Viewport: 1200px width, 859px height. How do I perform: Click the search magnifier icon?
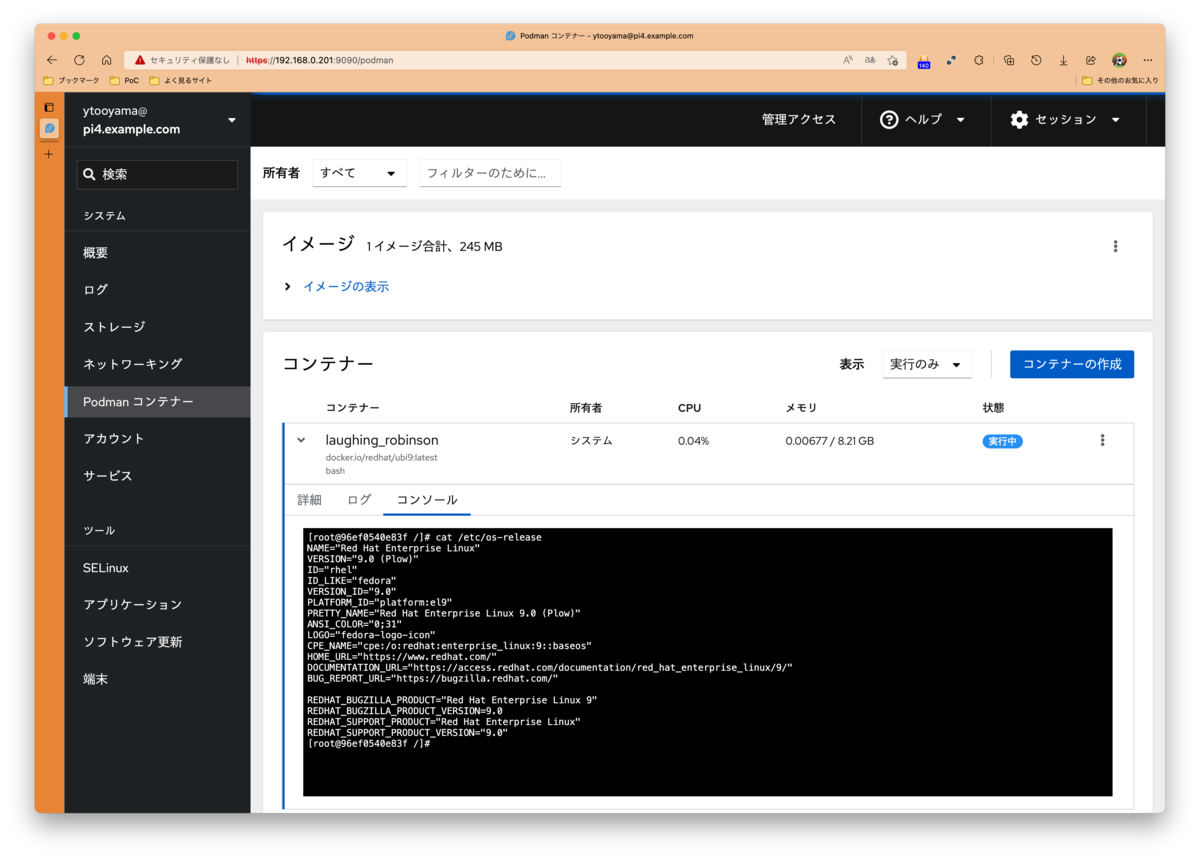tap(89, 174)
